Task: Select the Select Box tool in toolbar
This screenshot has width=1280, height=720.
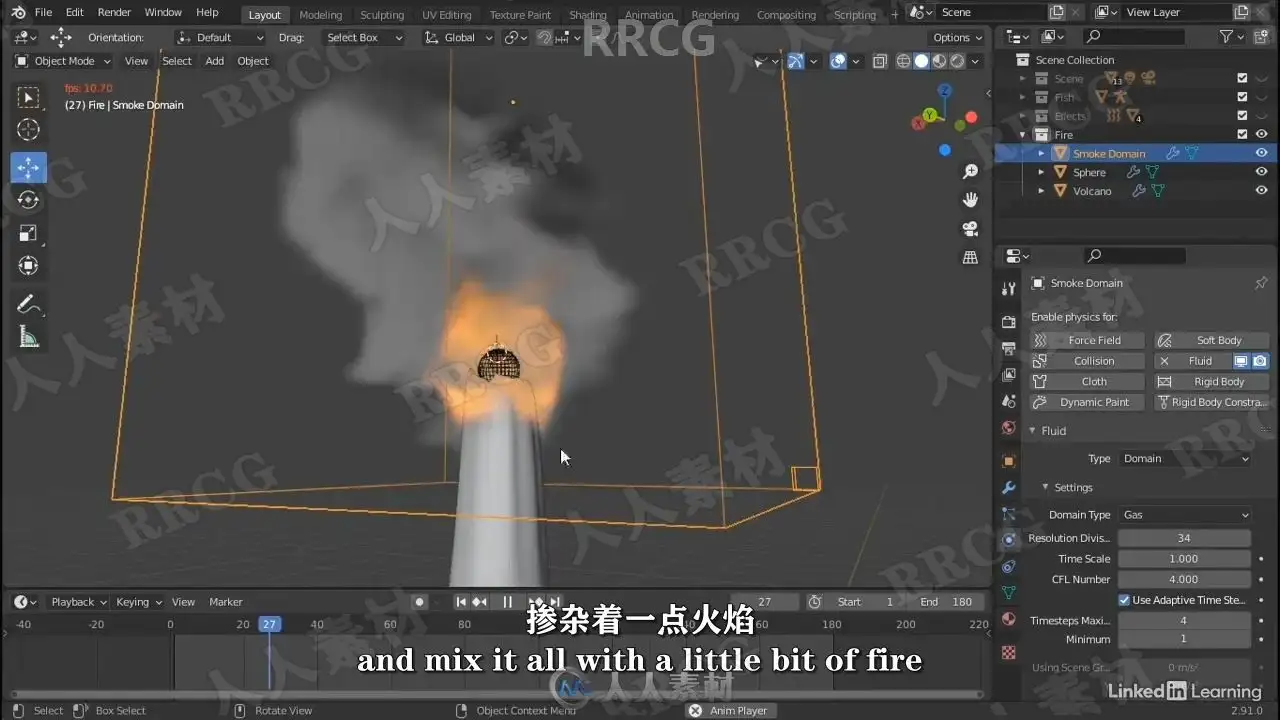Action: (x=28, y=97)
